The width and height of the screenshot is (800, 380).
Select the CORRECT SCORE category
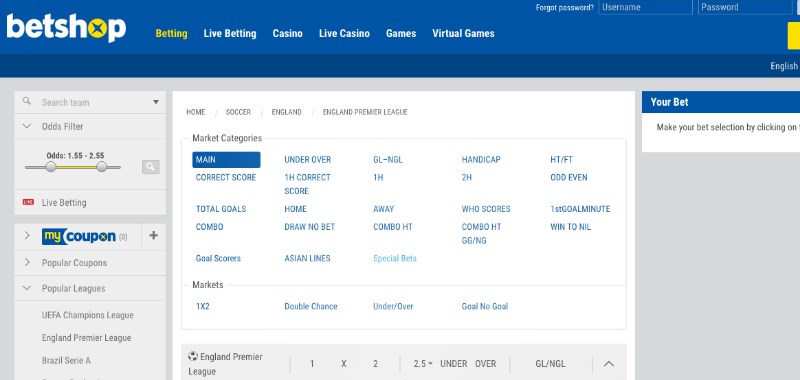point(226,178)
